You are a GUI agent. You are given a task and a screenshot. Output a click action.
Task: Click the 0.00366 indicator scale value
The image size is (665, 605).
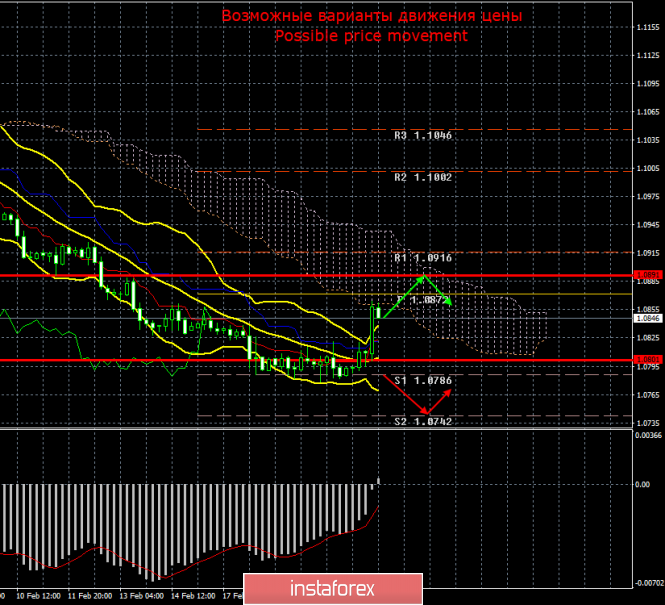(648, 435)
